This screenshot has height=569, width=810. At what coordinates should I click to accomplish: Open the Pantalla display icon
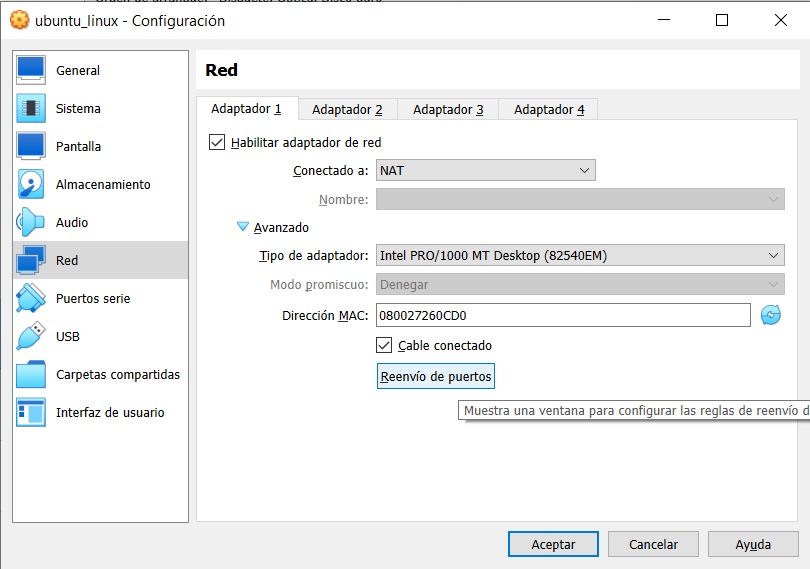click(31, 146)
